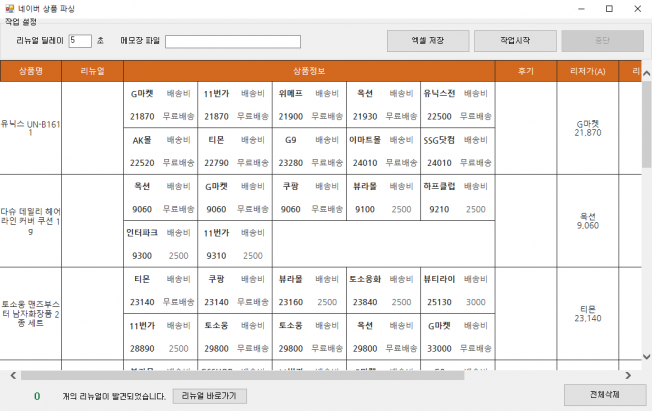Image resolution: width=652 pixels, height=411 pixels.
Task: Click the SSG닷컴 shop label
Action: [x=439, y=140]
